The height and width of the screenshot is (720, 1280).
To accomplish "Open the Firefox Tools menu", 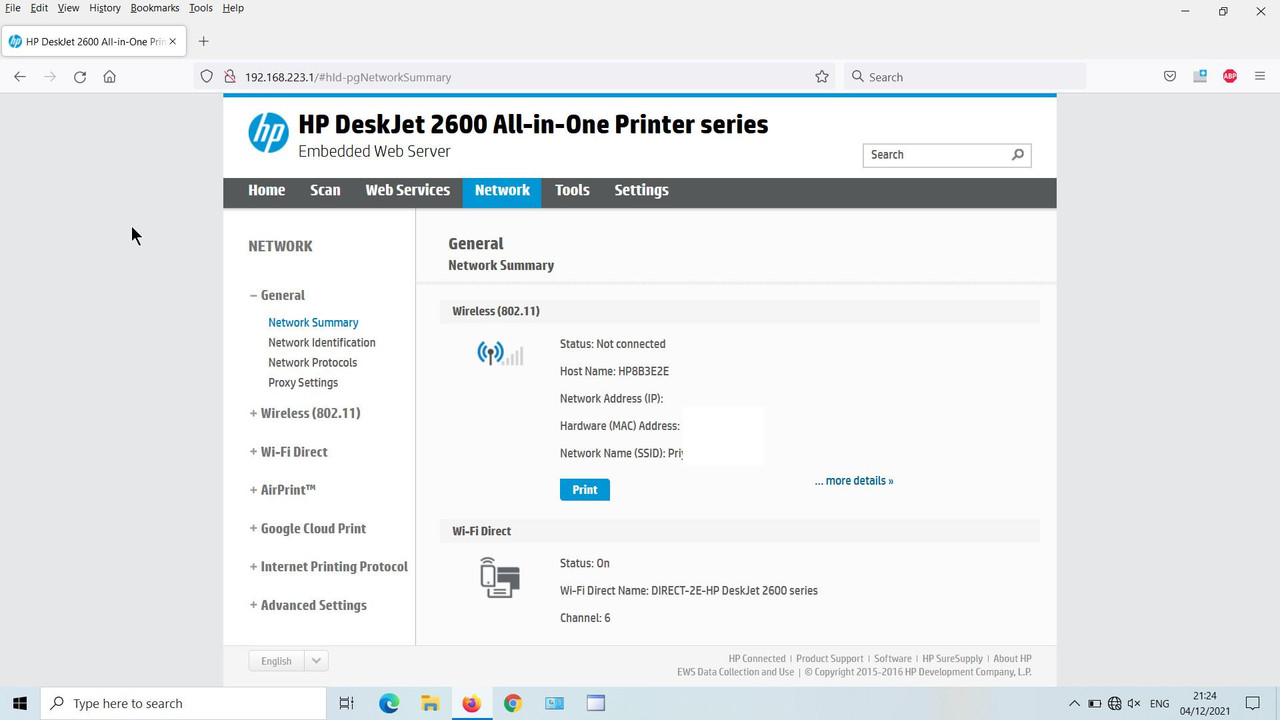I will coord(201,8).
